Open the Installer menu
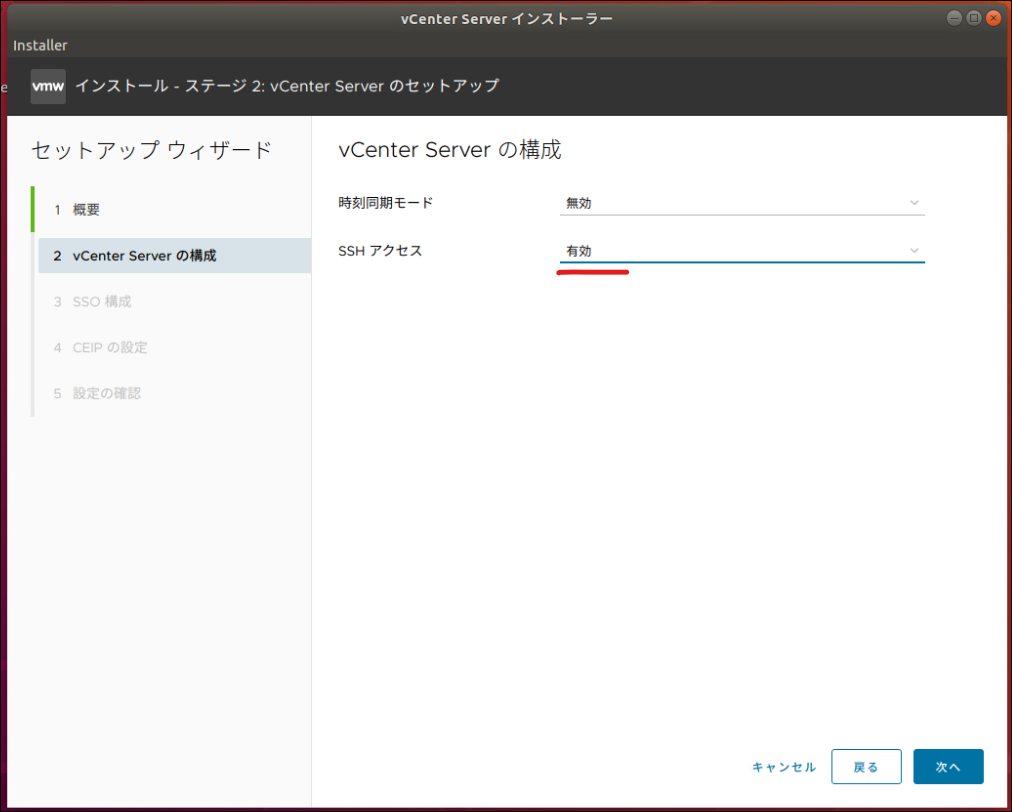The height and width of the screenshot is (812, 1012). click(40, 45)
